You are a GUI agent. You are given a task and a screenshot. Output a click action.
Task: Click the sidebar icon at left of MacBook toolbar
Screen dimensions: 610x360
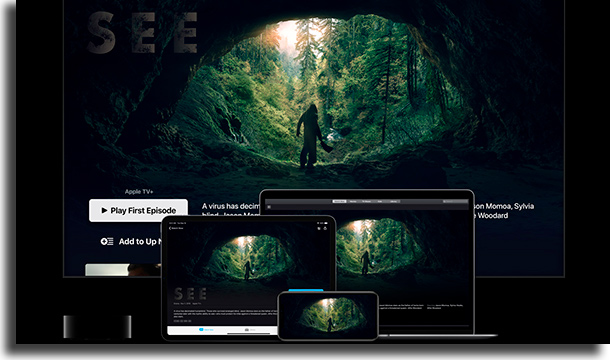[x=268, y=207]
